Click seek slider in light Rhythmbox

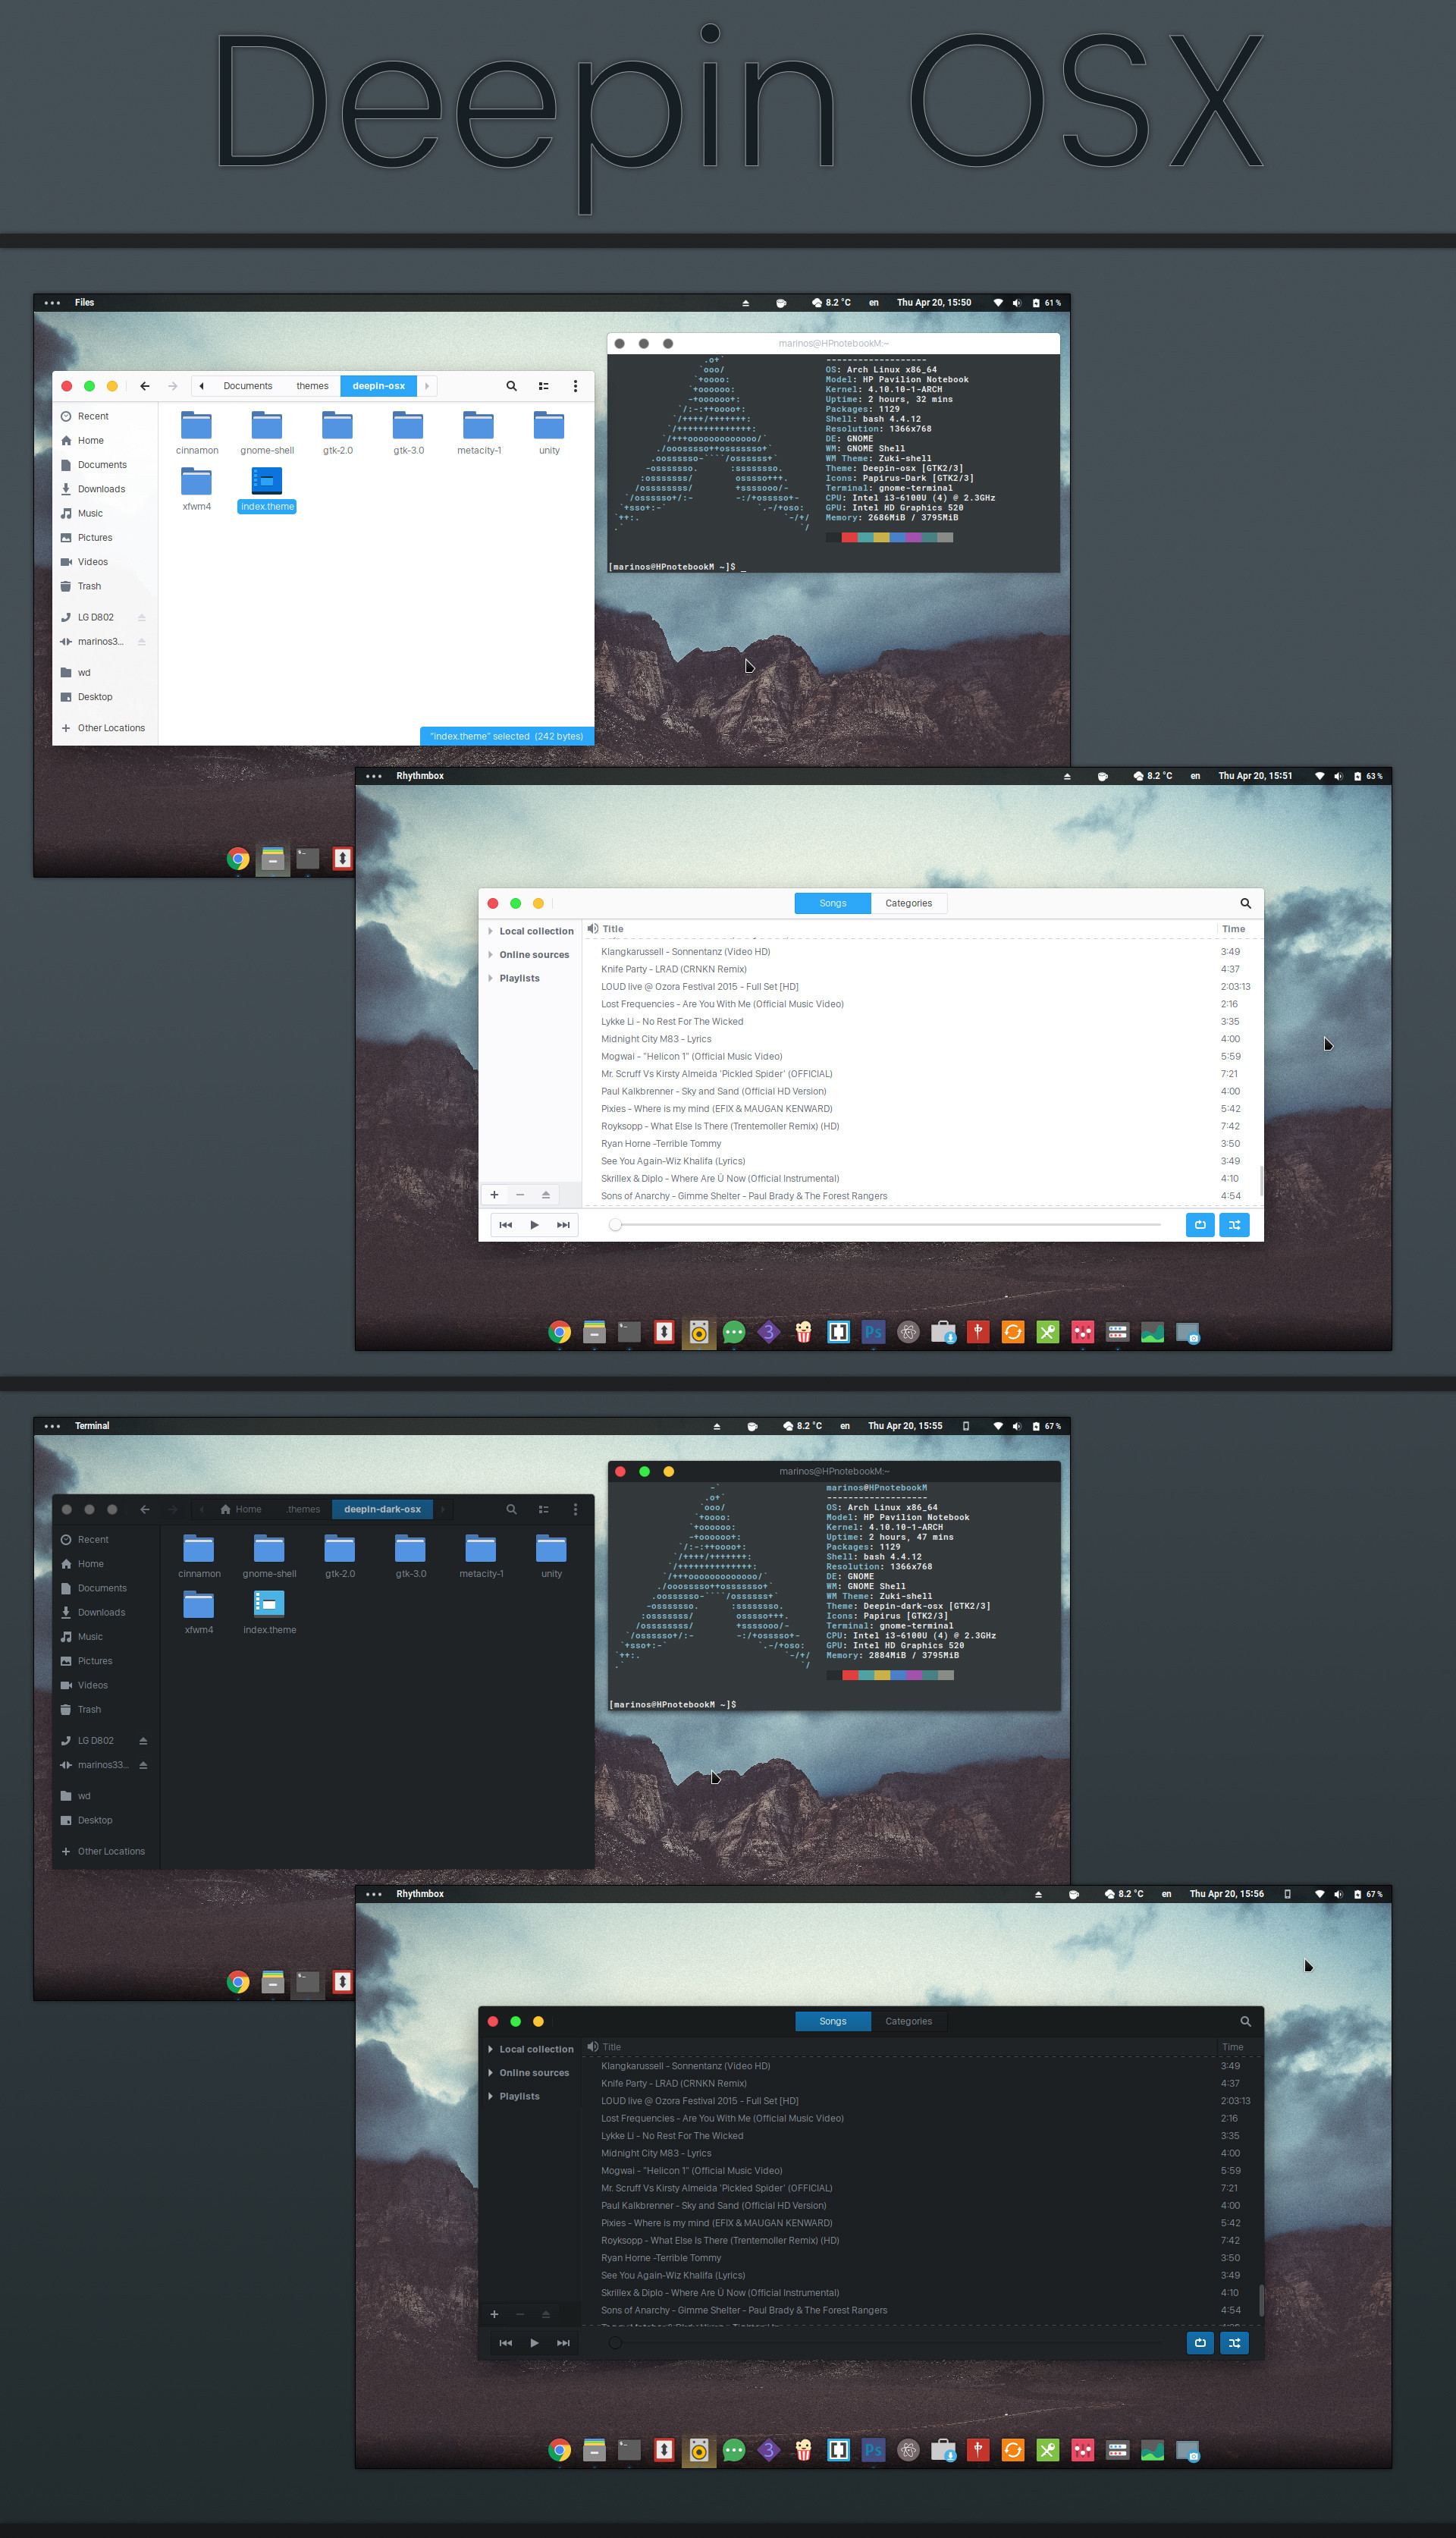886,1225
